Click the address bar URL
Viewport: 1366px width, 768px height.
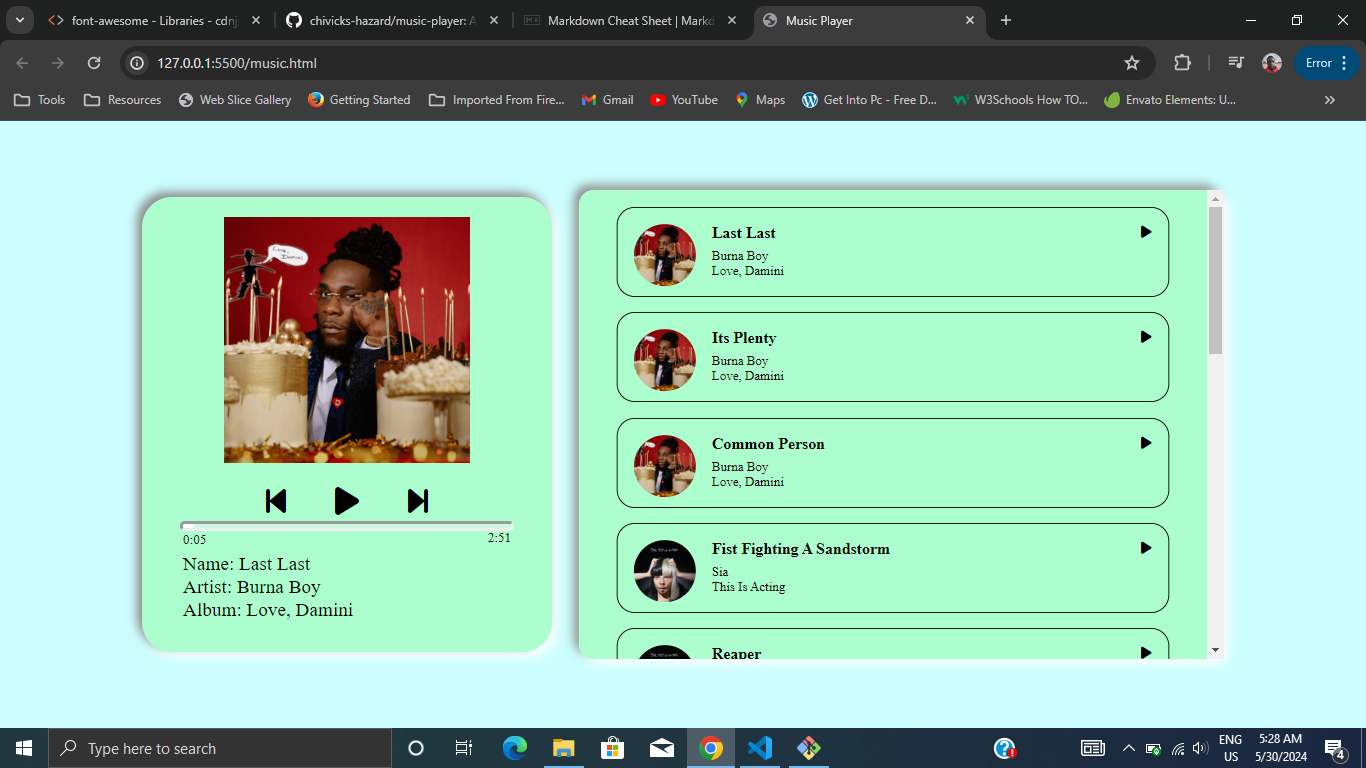pyautogui.click(x=237, y=63)
